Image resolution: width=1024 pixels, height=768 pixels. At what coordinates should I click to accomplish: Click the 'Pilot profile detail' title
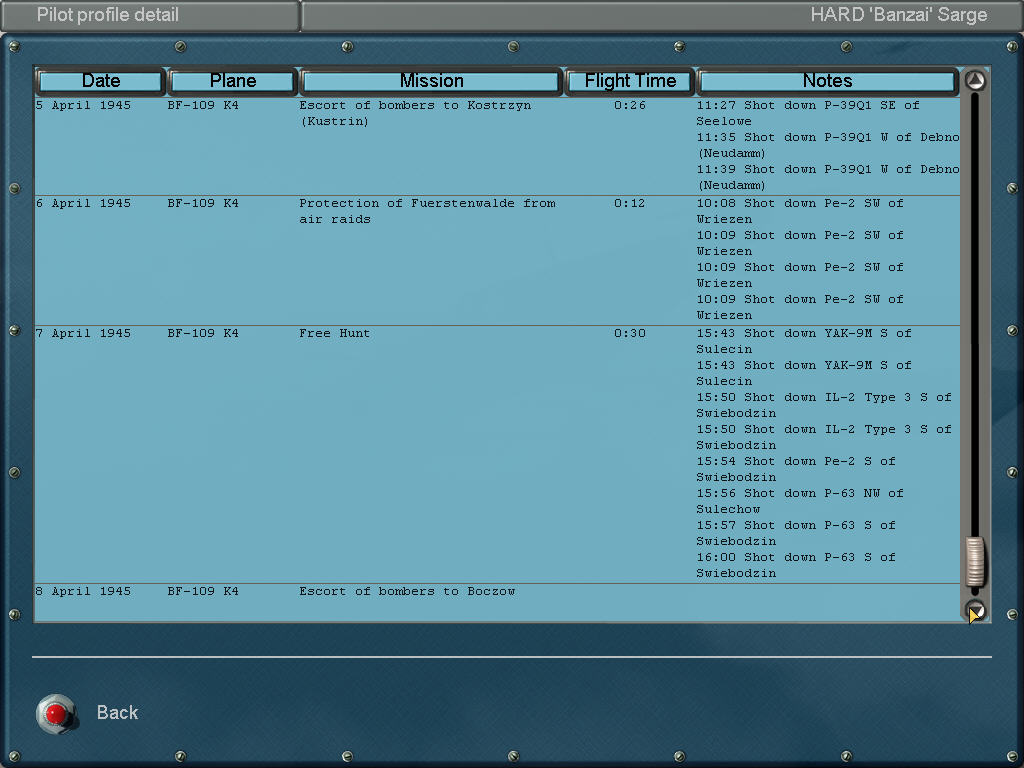(x=108, y=15)
